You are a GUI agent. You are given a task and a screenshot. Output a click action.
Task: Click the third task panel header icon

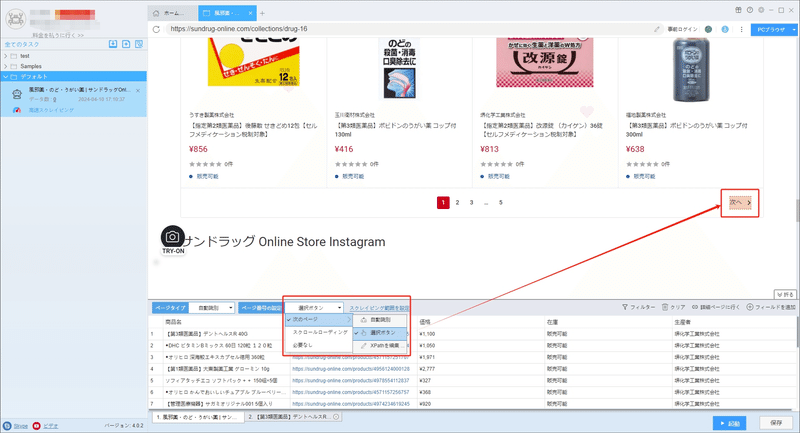point(139,44)
